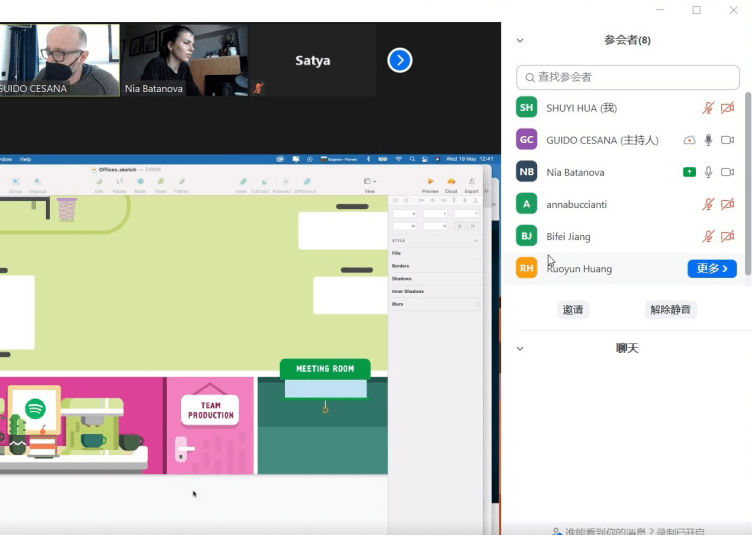Select the Nia Batanova video thumbnail
Image resolution: width=753 pixels, height=536 pixels.
coord(184,60)
